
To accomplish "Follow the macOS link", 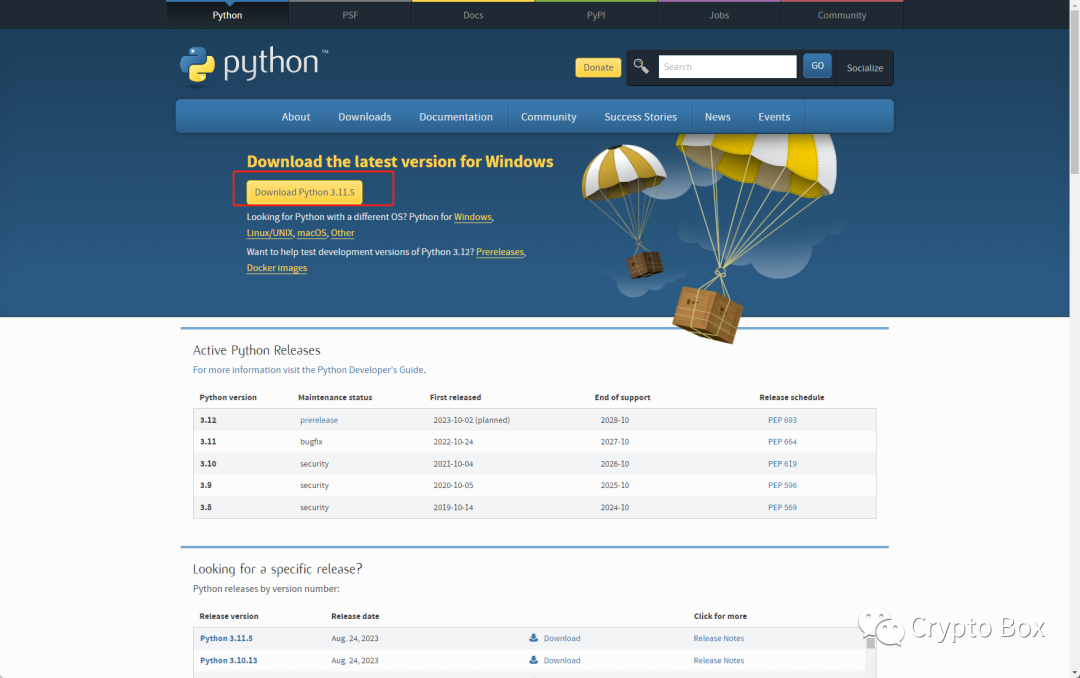I will (311, 233).
